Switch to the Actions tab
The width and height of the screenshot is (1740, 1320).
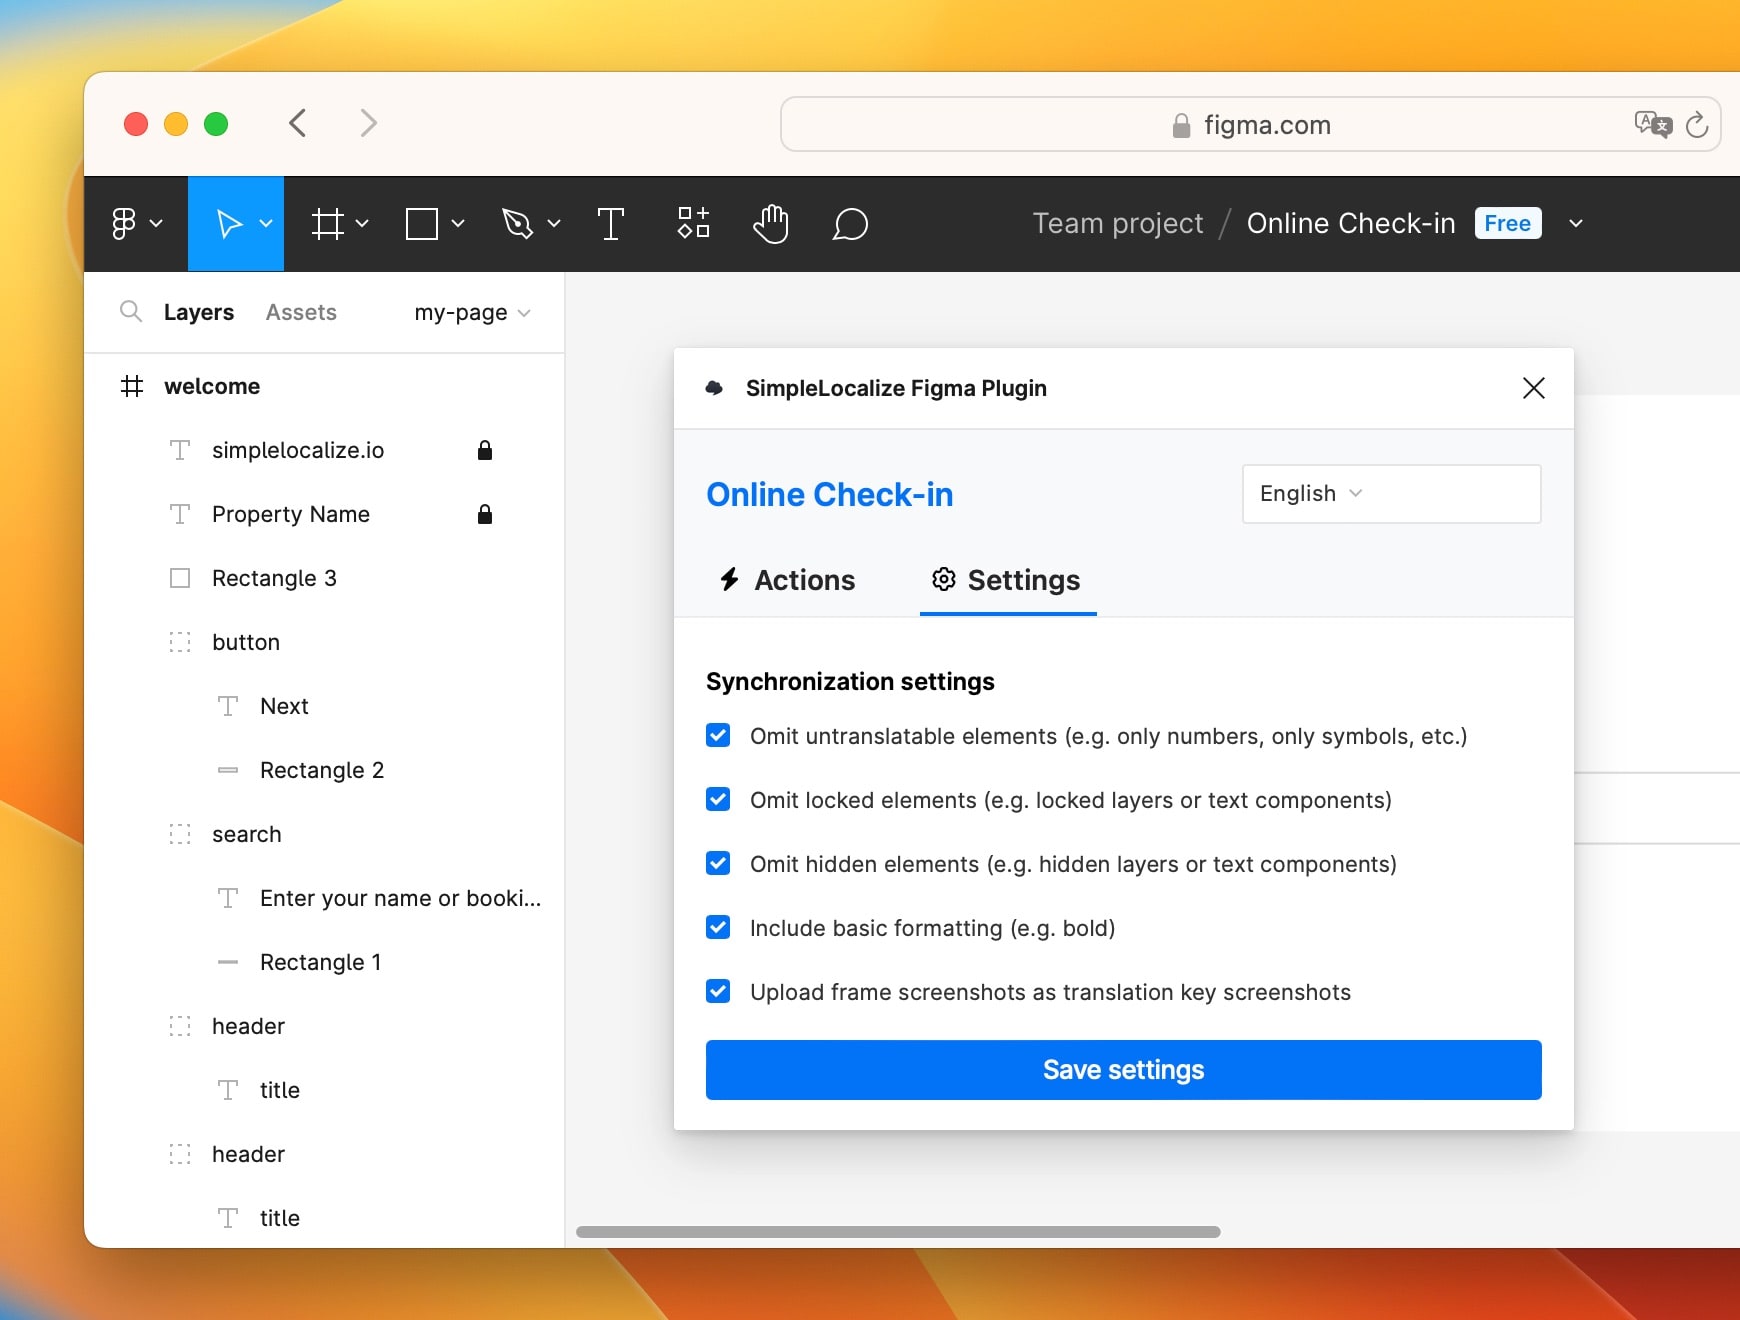pos(787,580)
